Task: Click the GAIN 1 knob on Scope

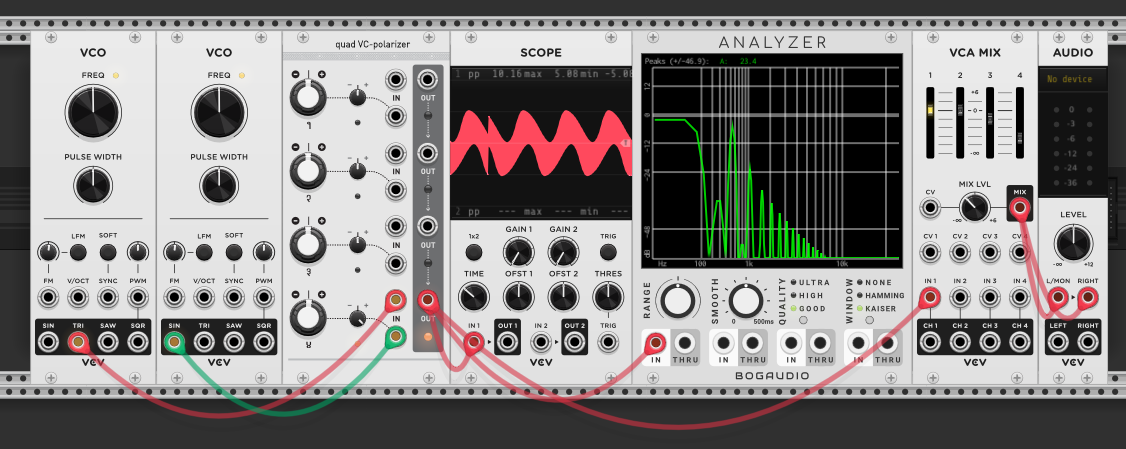Action: click(x=518, y=252)
